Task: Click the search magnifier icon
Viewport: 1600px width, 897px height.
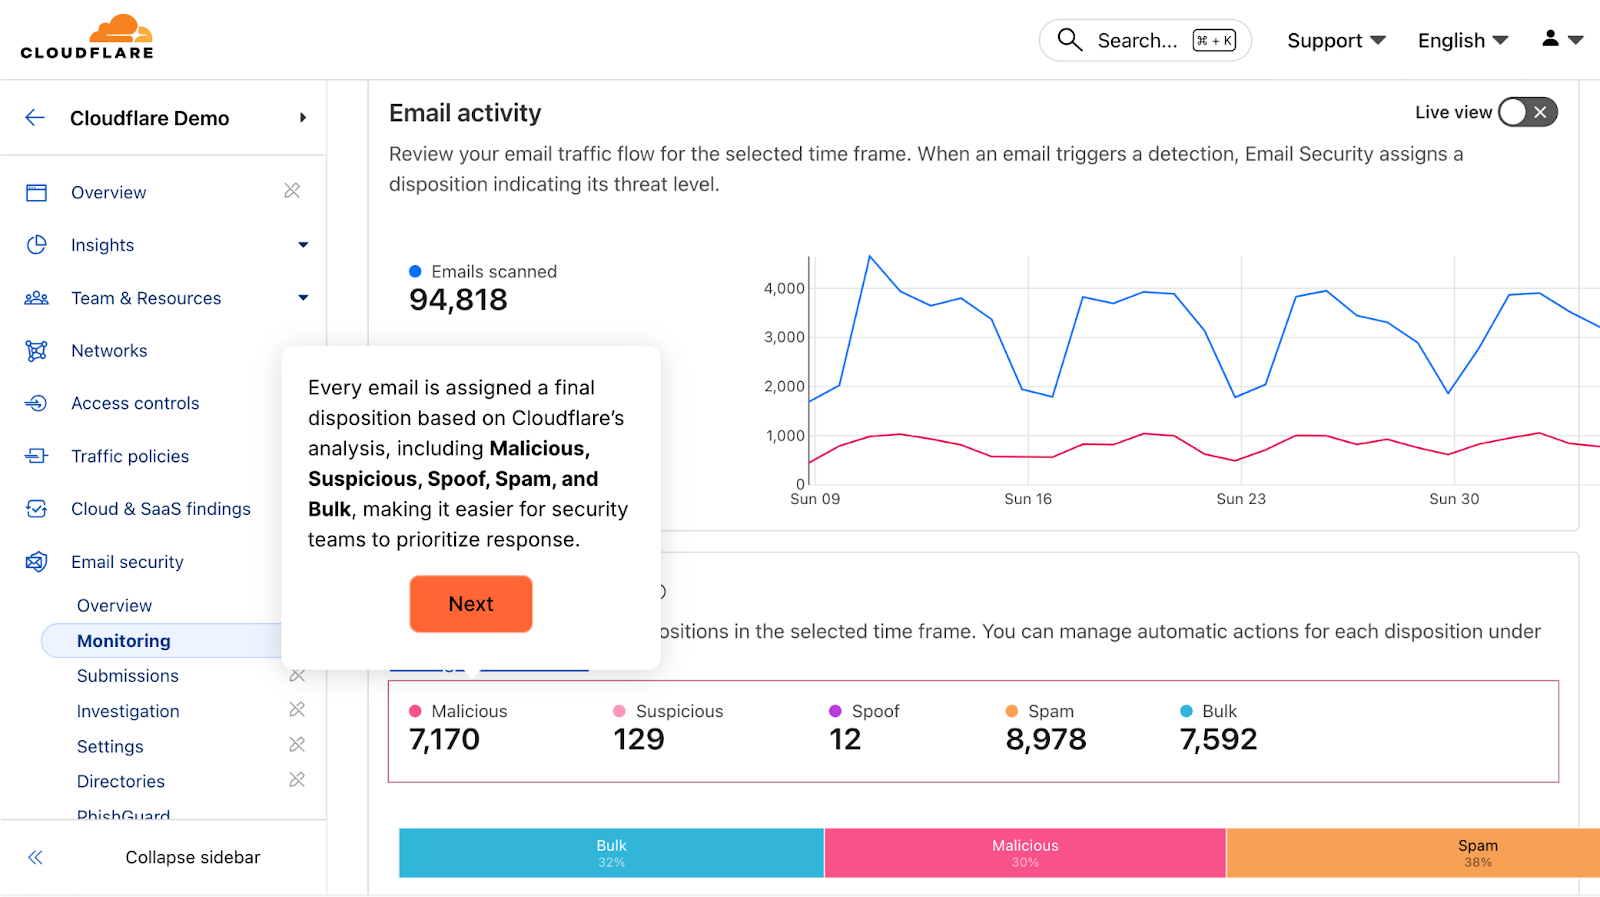Action: [1070, 40]
